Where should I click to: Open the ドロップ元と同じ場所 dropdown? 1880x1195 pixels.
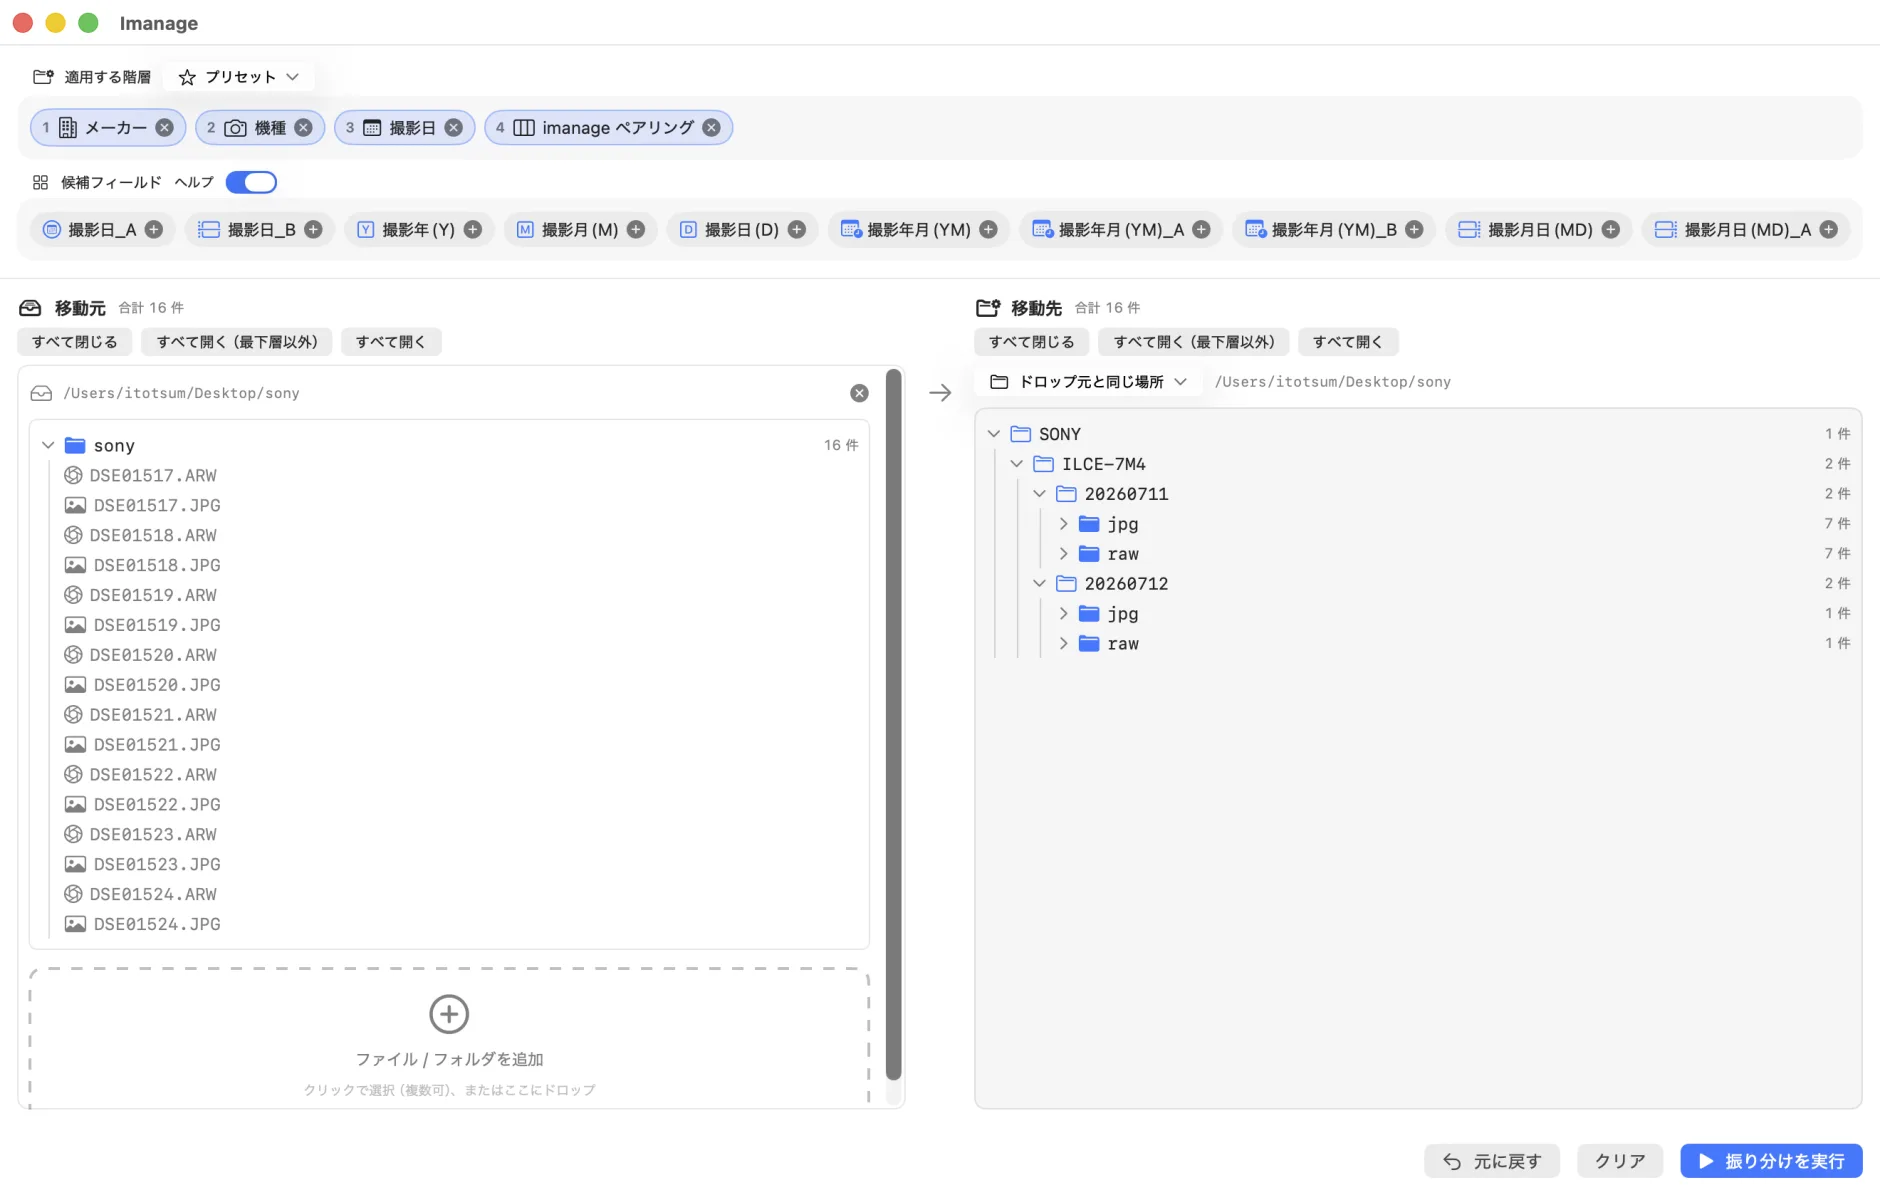pos(1088,382)
